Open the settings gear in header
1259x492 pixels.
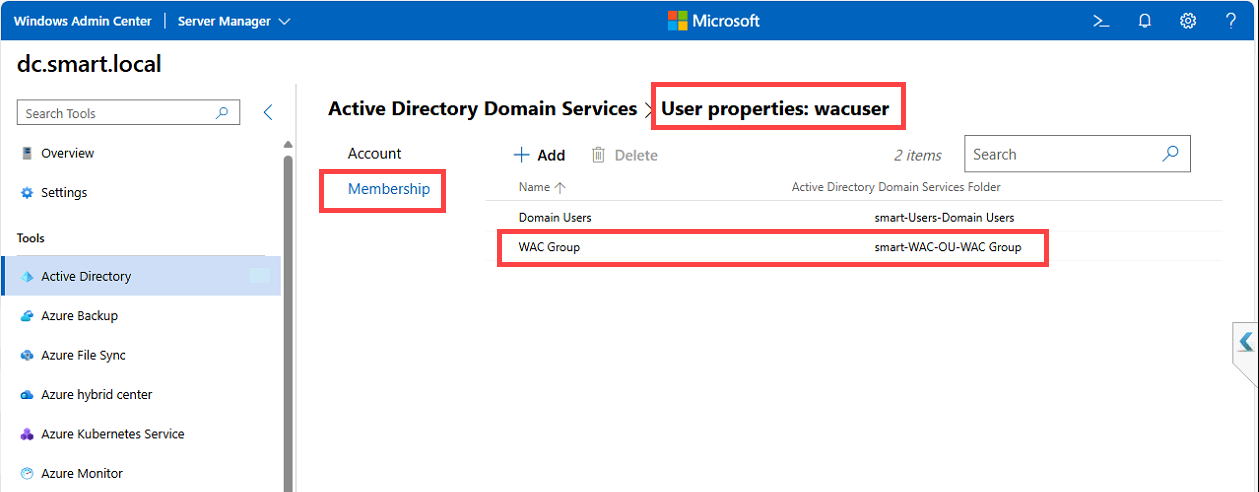[x=1188, y=21]
